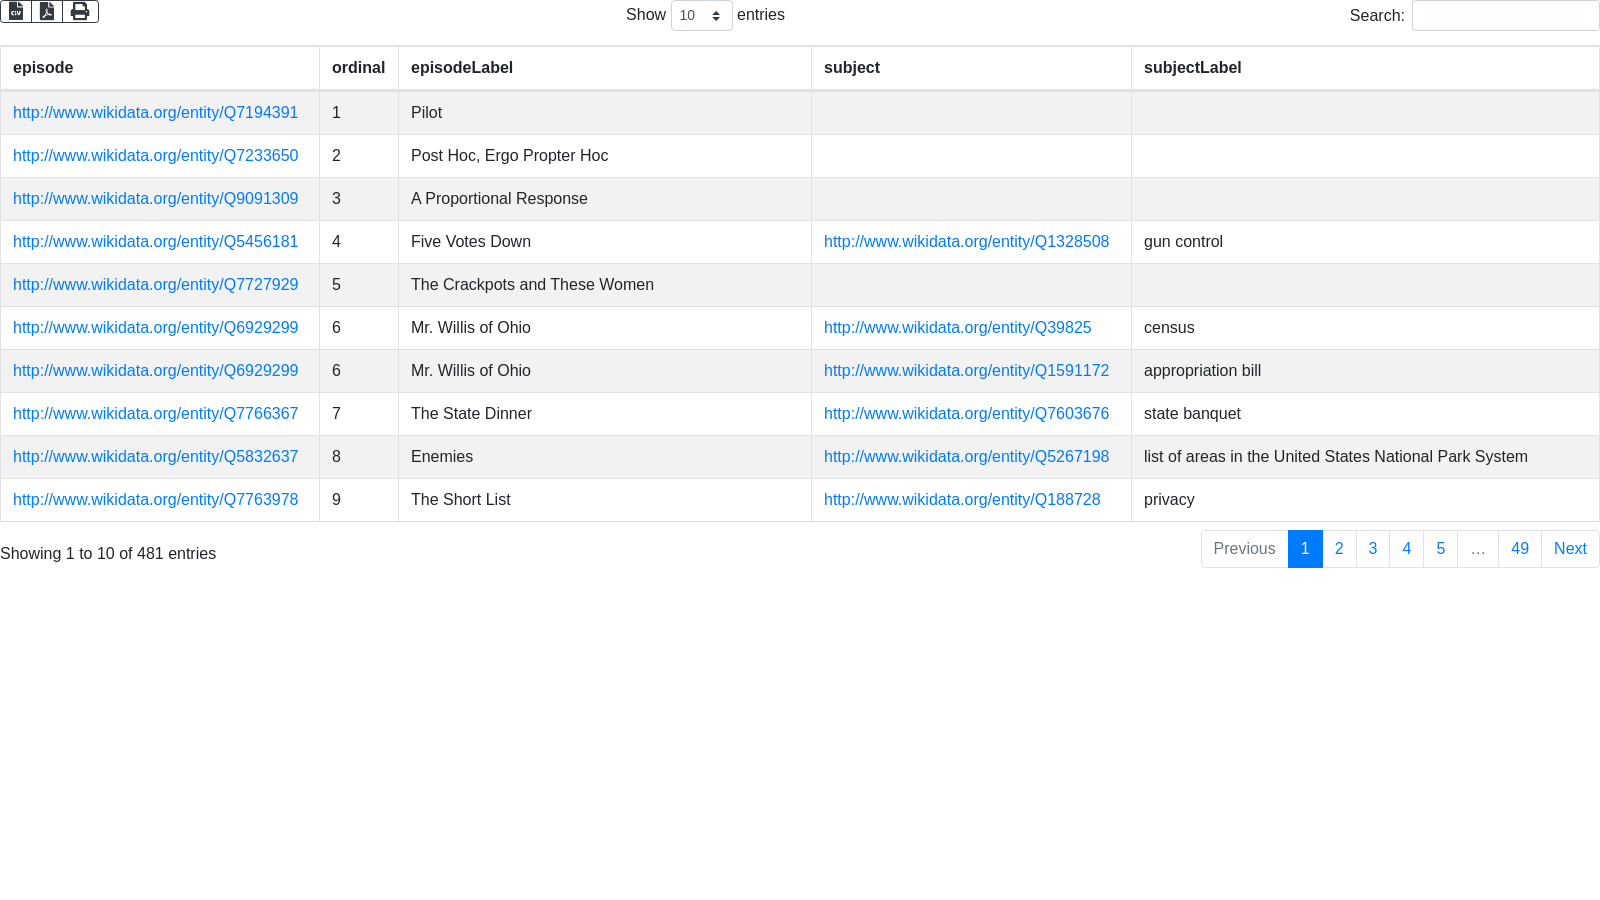
Task: Export the table as PDF
Action: point(47,11)
